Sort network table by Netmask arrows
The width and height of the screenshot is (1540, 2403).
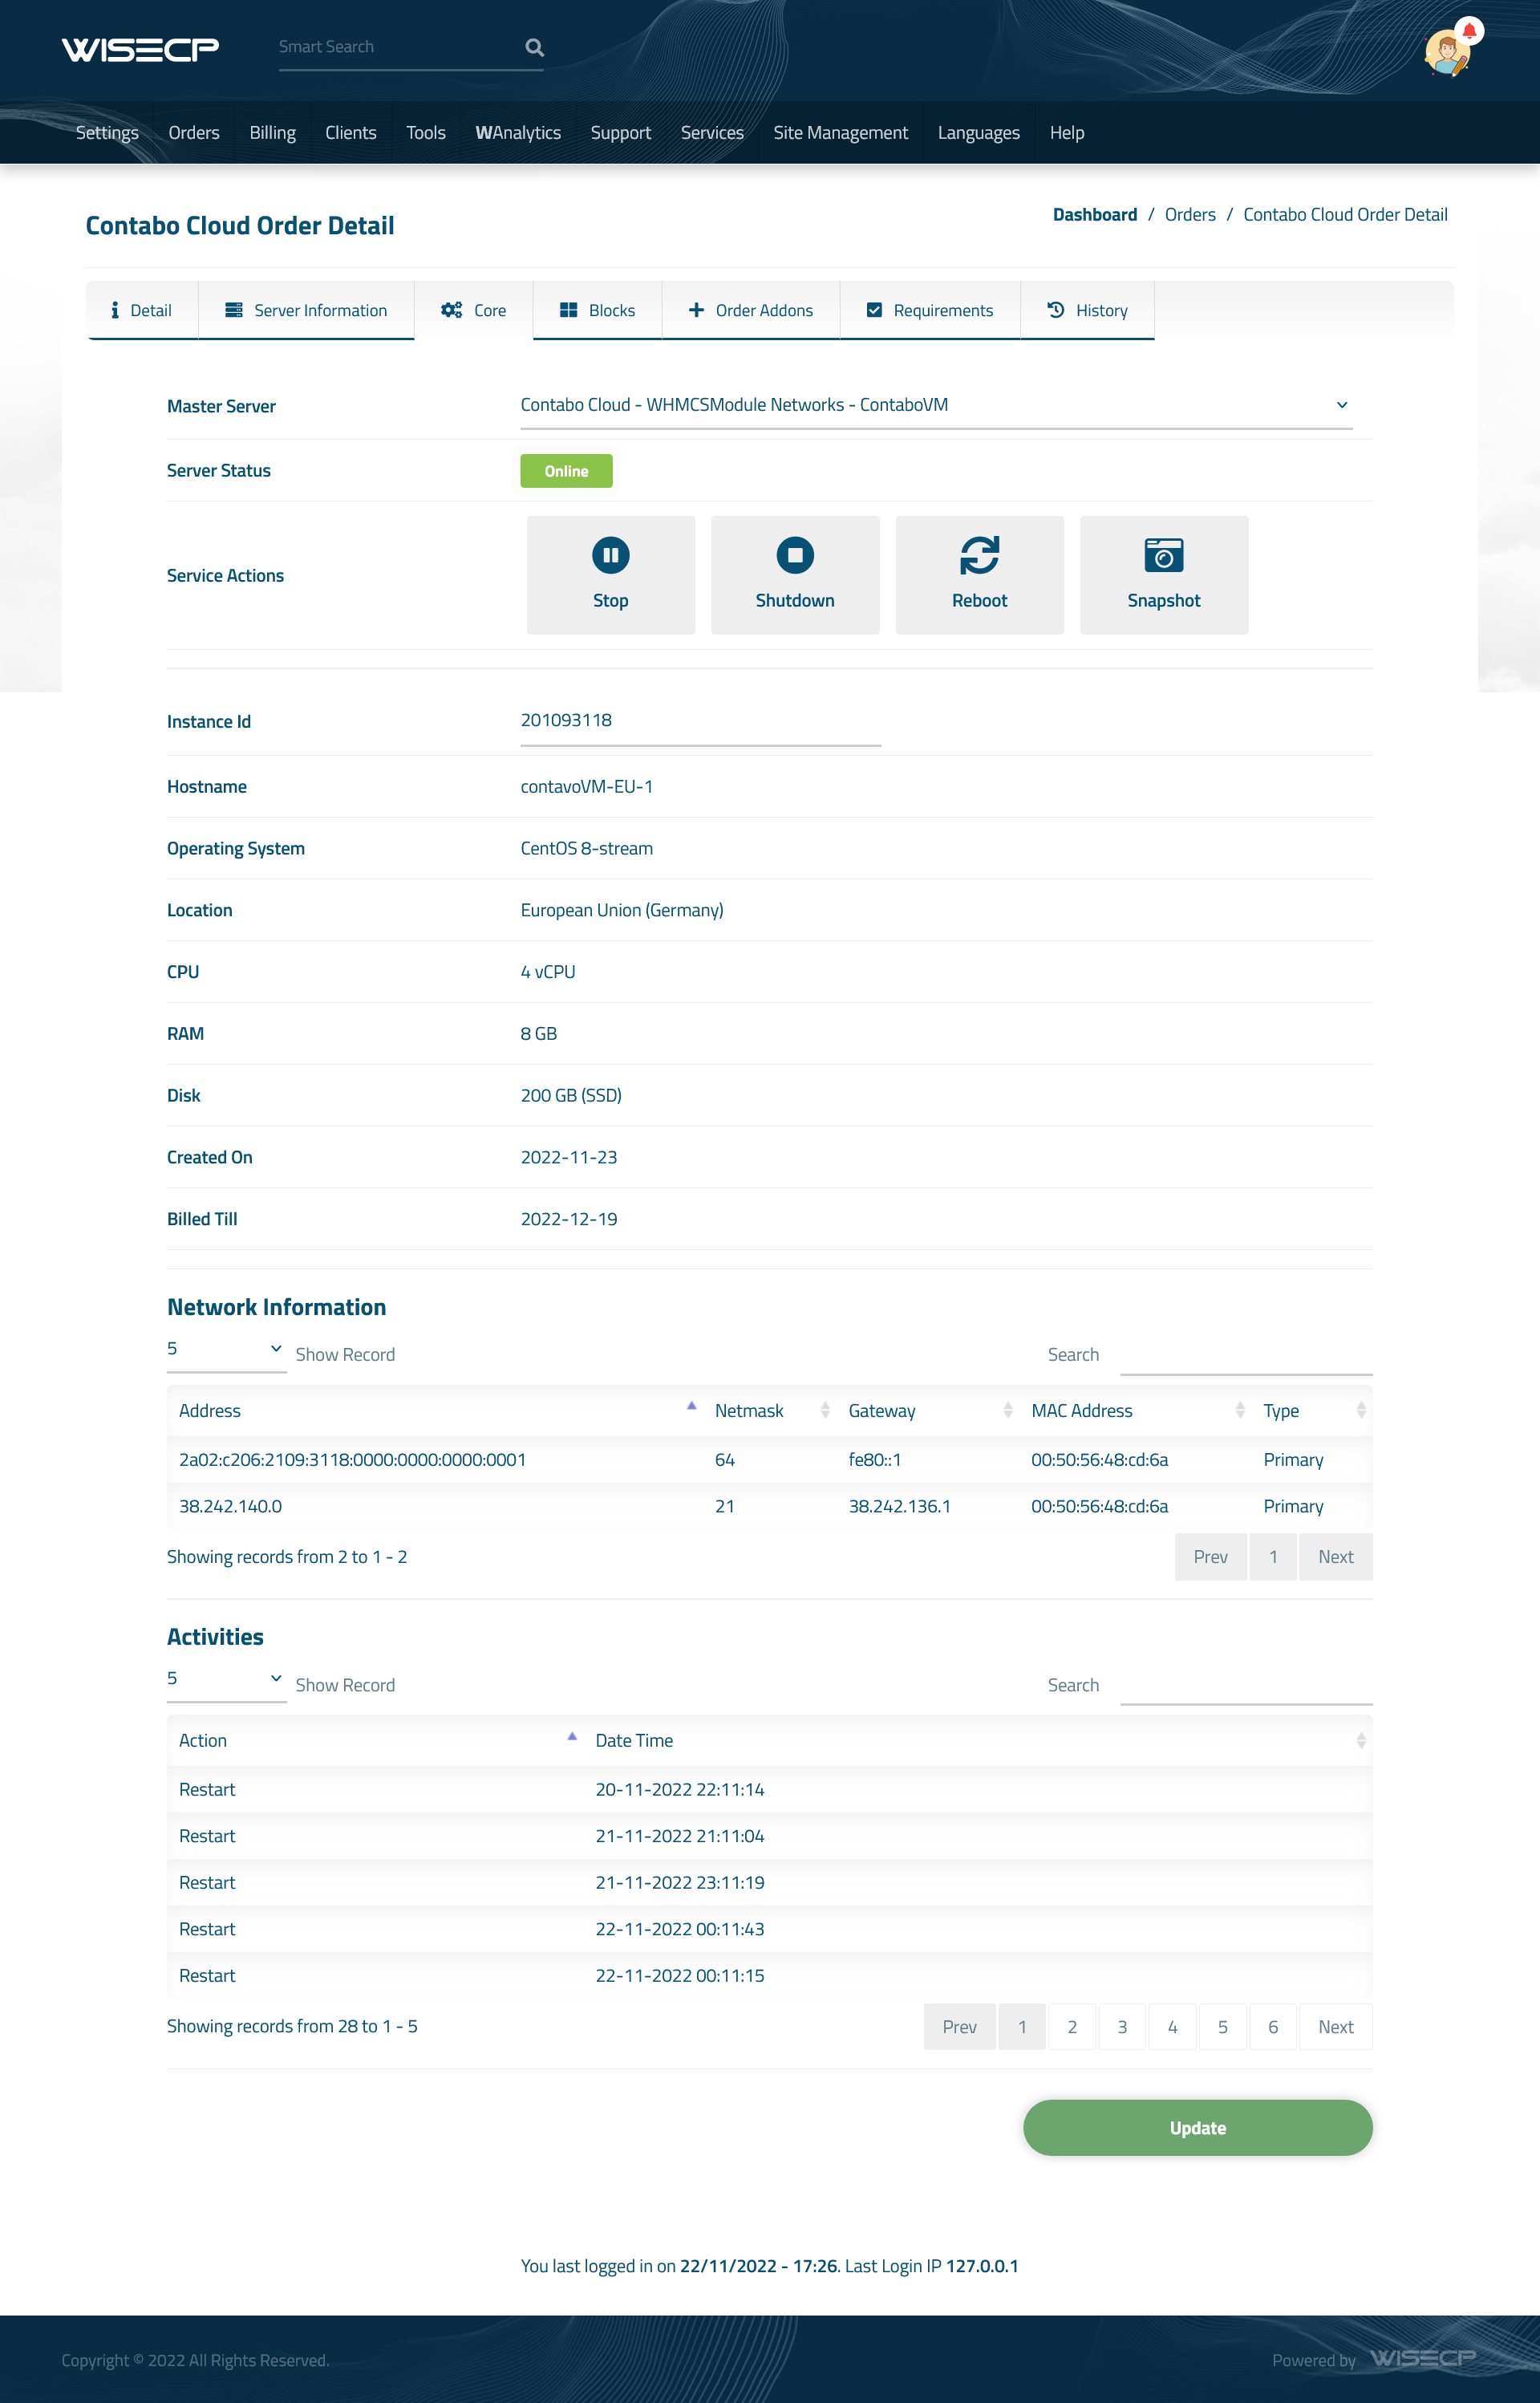825,1410
